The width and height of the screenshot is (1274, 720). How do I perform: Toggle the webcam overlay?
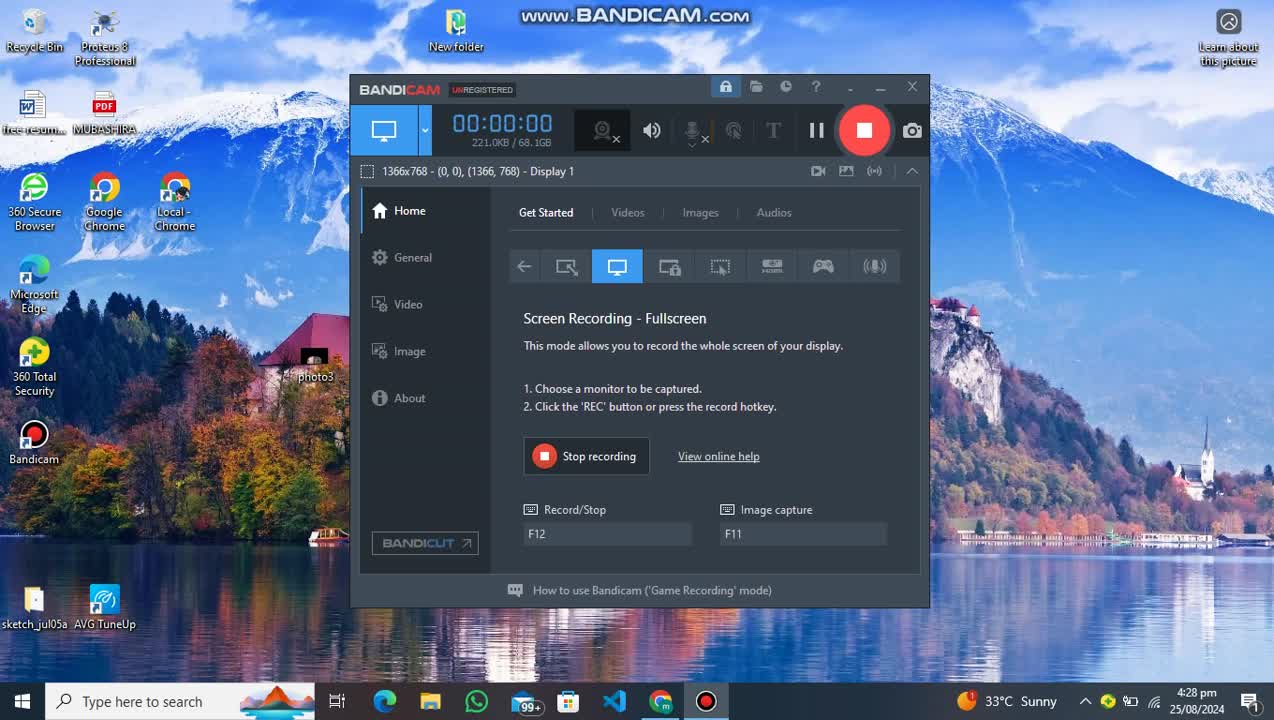point(603,131)
